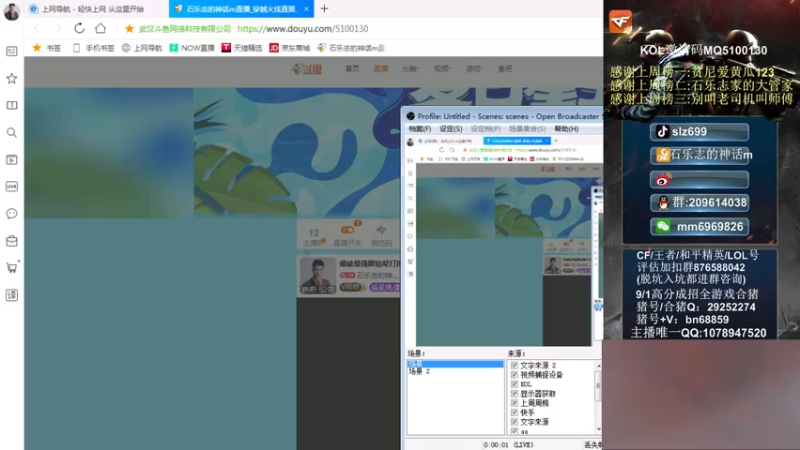Open OBS 场景集合(S) menu
The width and height of the screenshot is (800, 450).
coord(528,129)
